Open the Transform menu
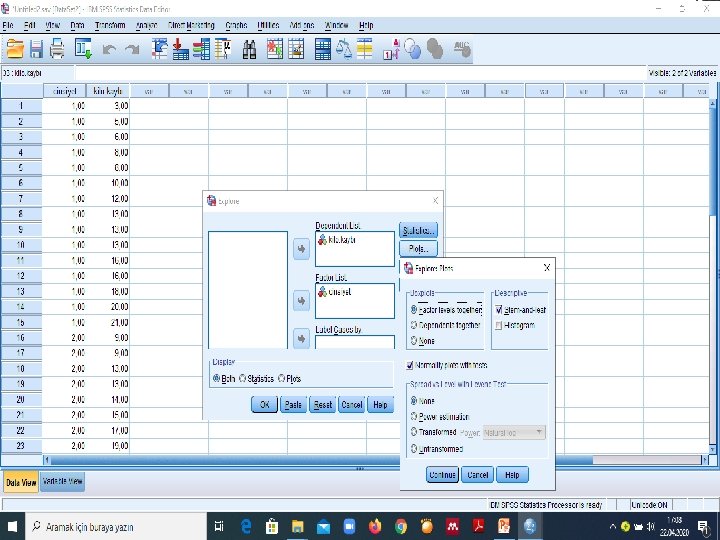 point(110,25)
